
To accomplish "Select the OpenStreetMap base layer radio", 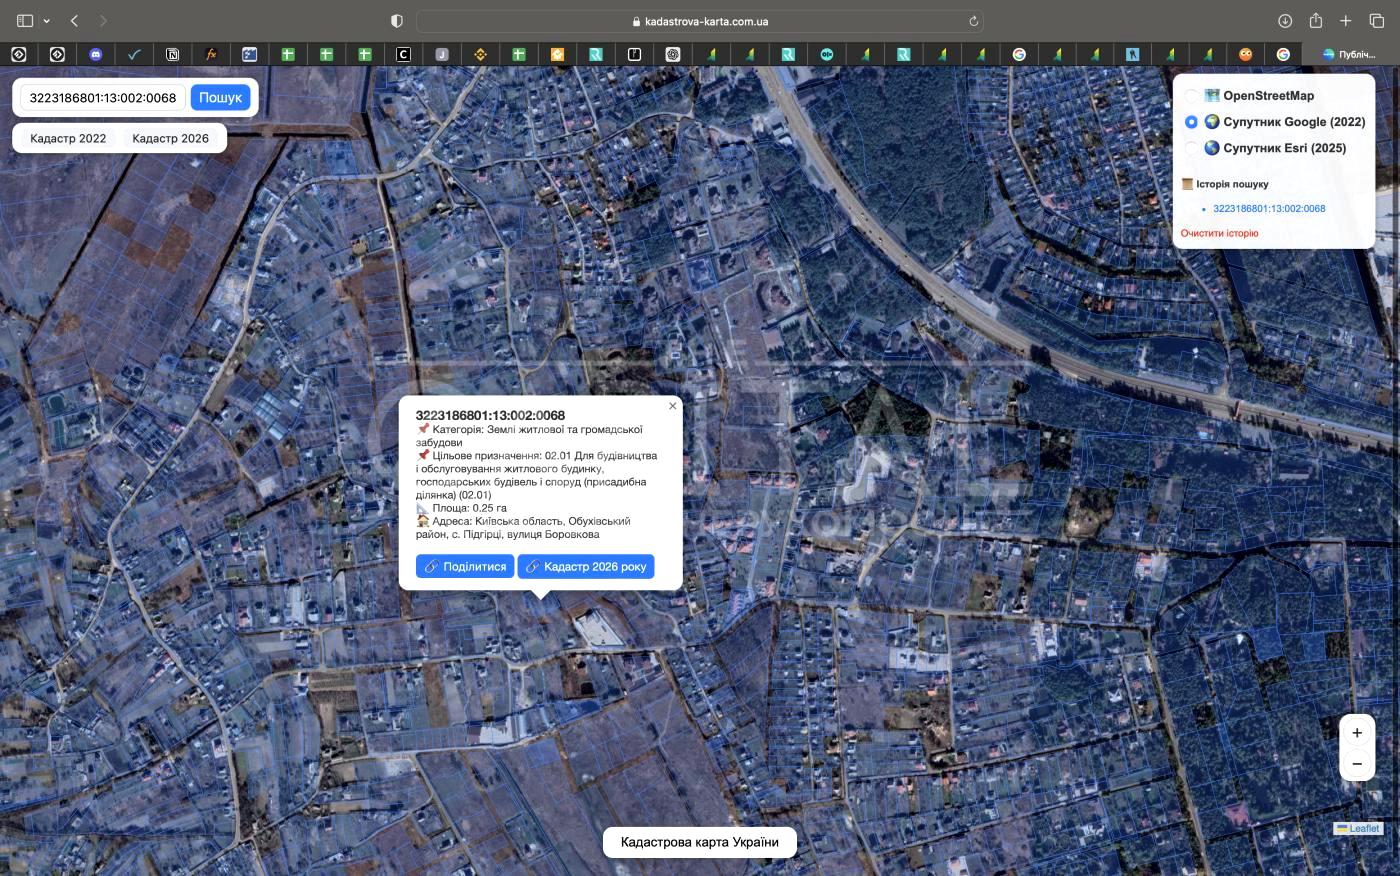I will click(x=1191, y=96).
